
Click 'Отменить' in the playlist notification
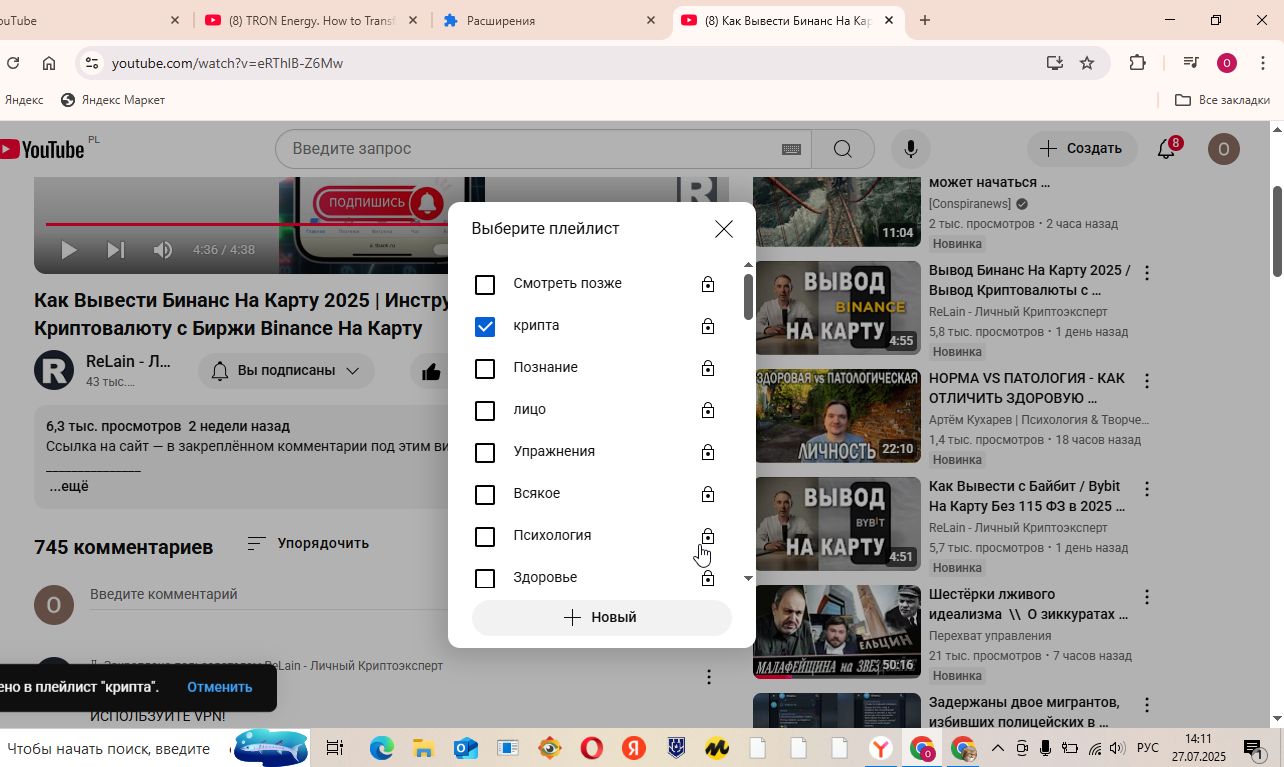[x=219, y=687]
